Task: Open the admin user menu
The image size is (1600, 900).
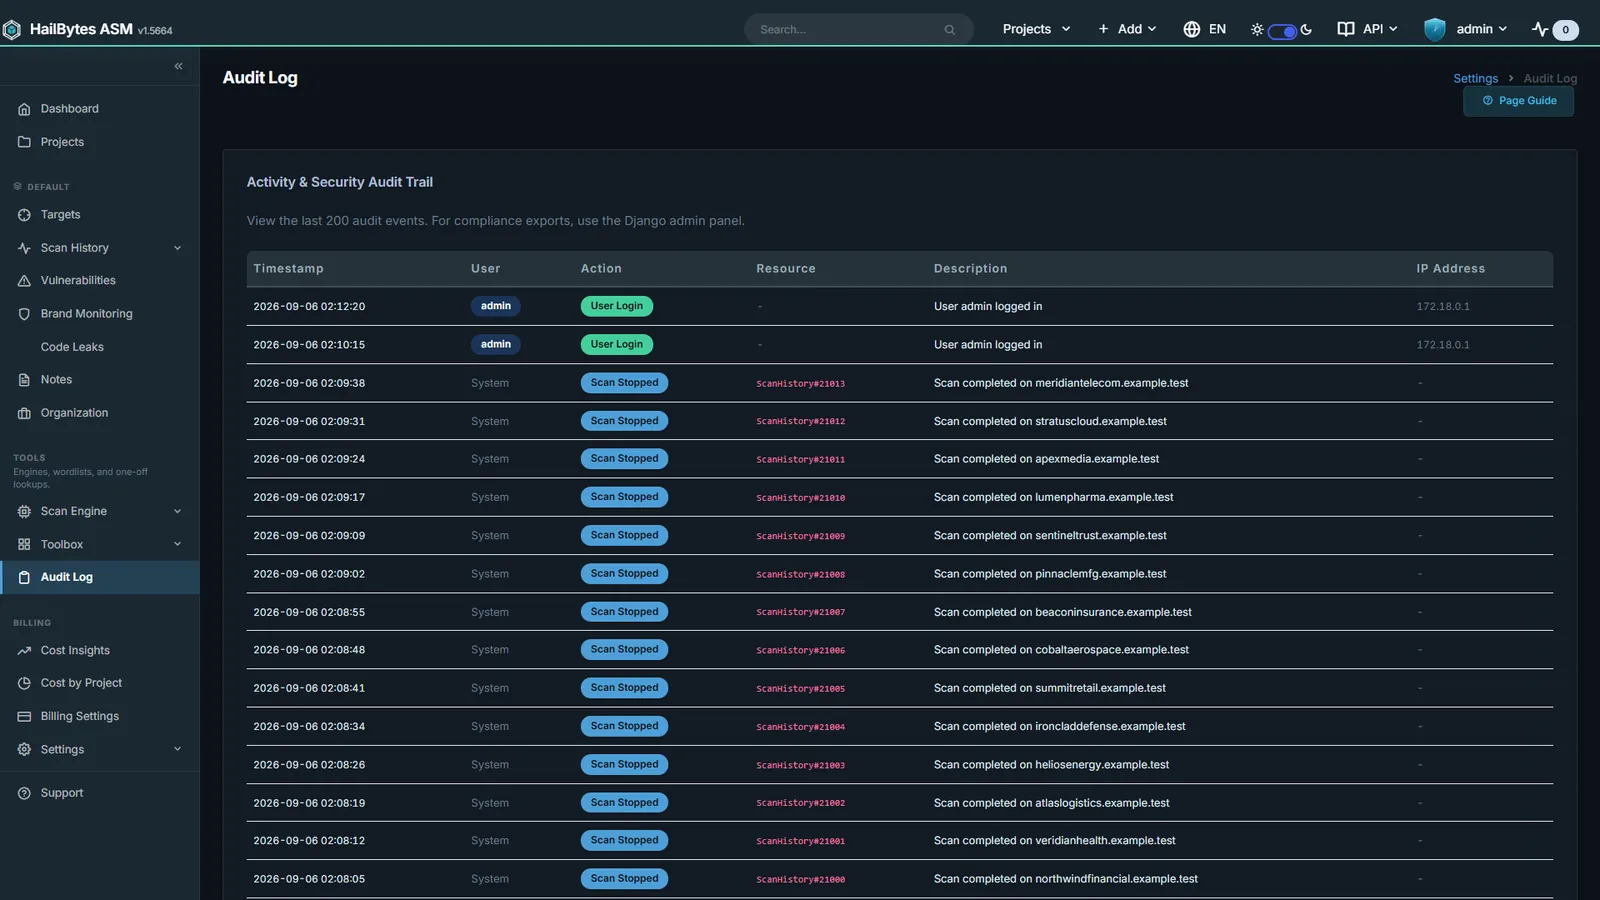Action: pos(1466,29)
